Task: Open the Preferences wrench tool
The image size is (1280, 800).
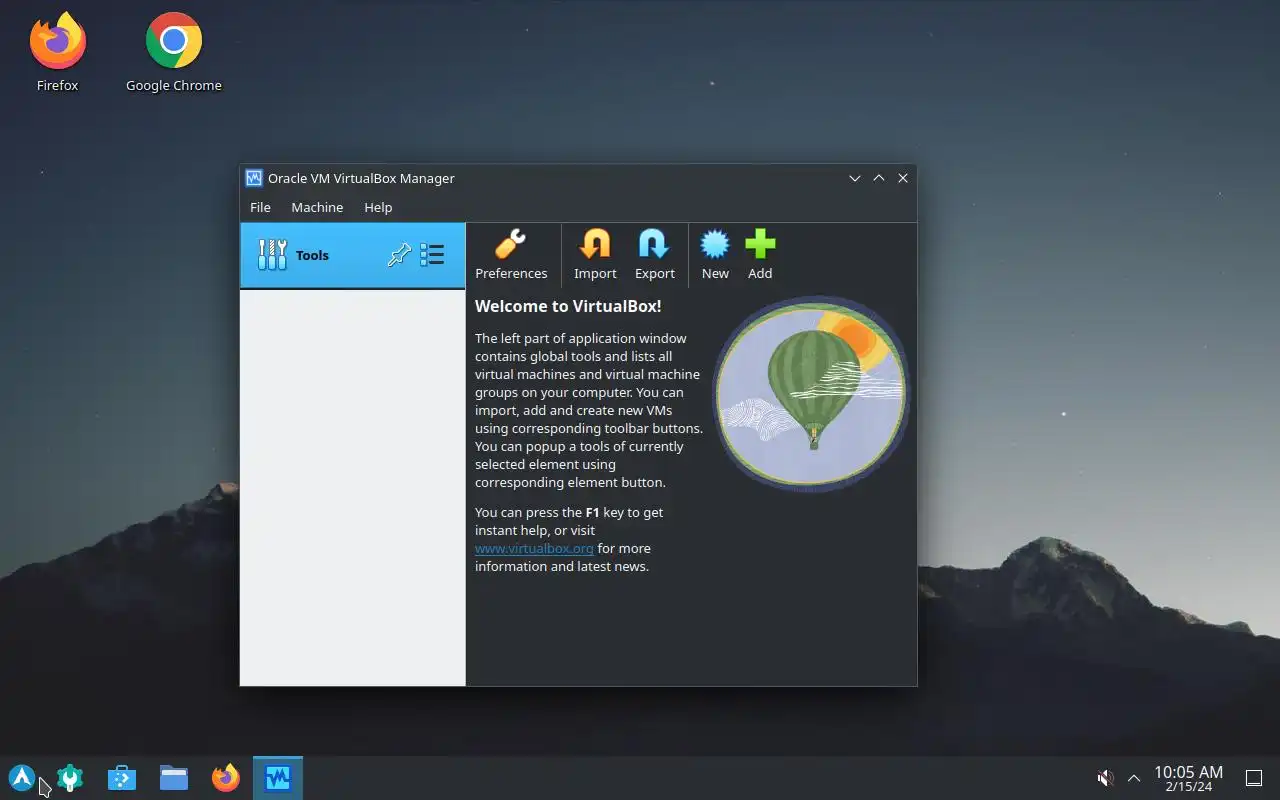Action: tap(511, 255)
